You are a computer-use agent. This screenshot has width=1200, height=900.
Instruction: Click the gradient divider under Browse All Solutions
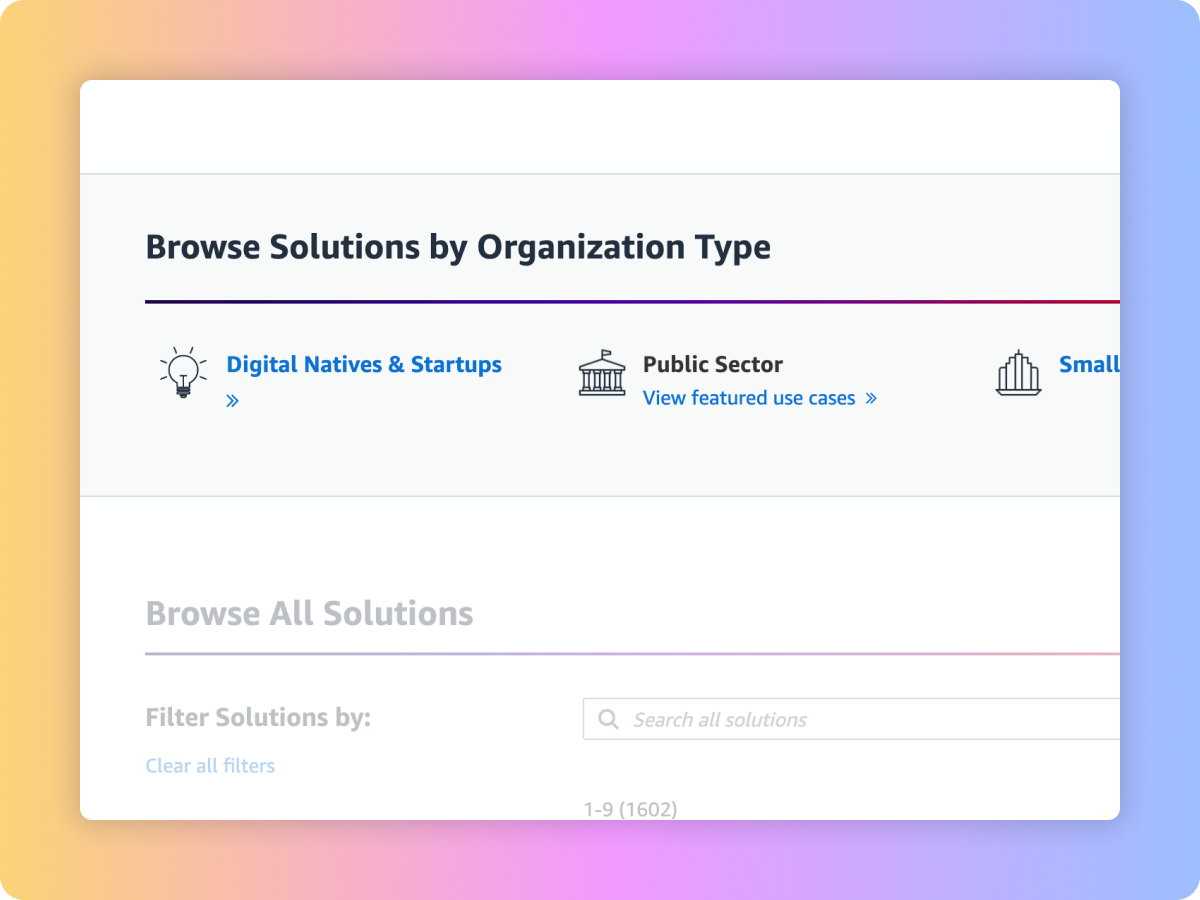[630, 654]
